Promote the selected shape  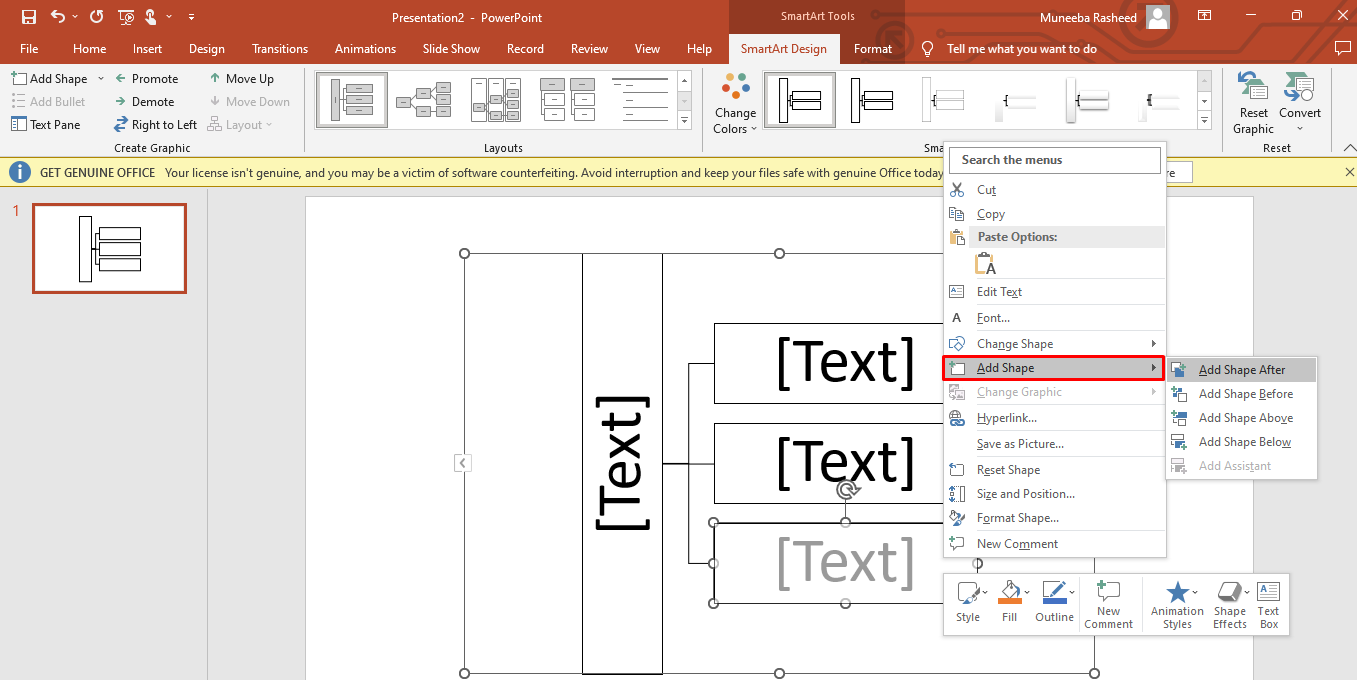tap(146, 78)
